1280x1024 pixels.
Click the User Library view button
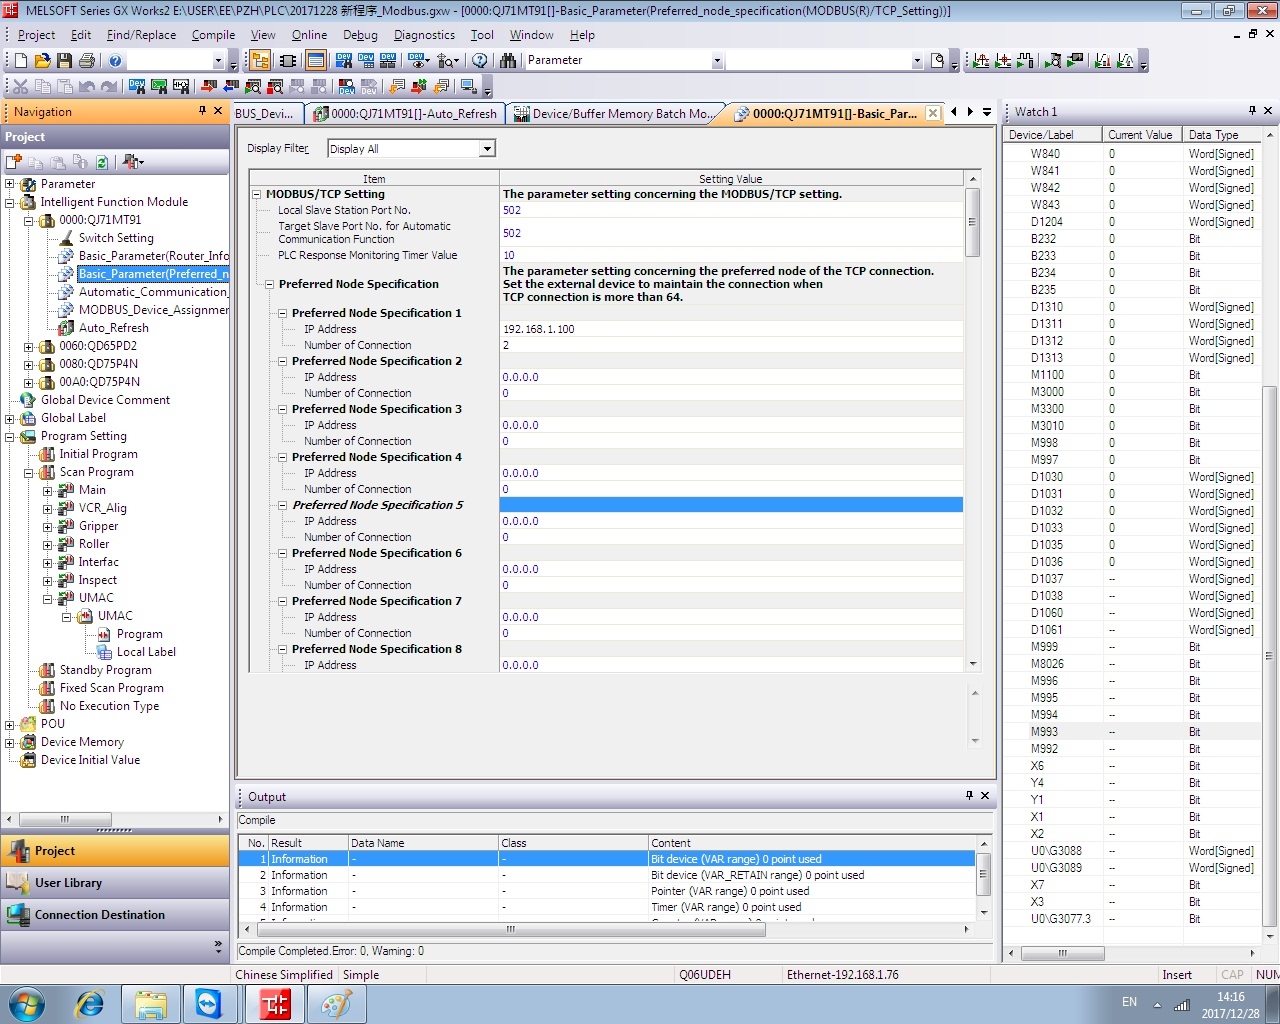[115, 883]
